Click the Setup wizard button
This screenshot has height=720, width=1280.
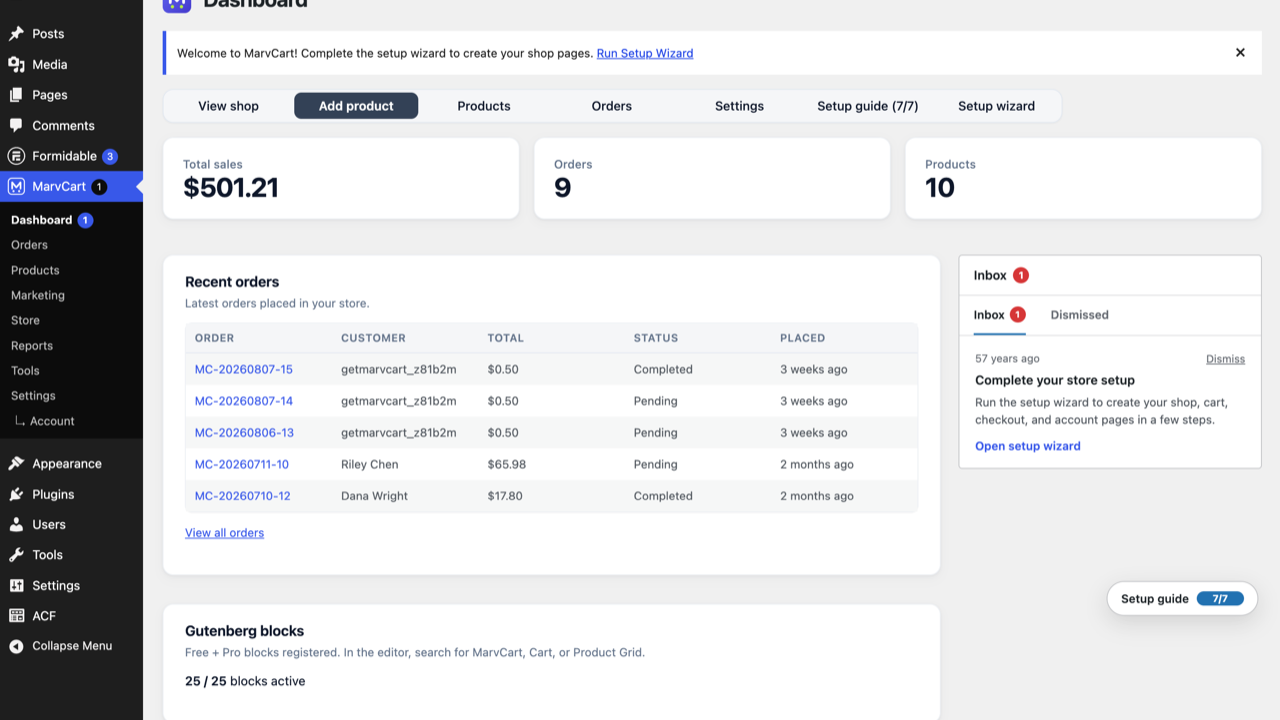tap(996, 106)
